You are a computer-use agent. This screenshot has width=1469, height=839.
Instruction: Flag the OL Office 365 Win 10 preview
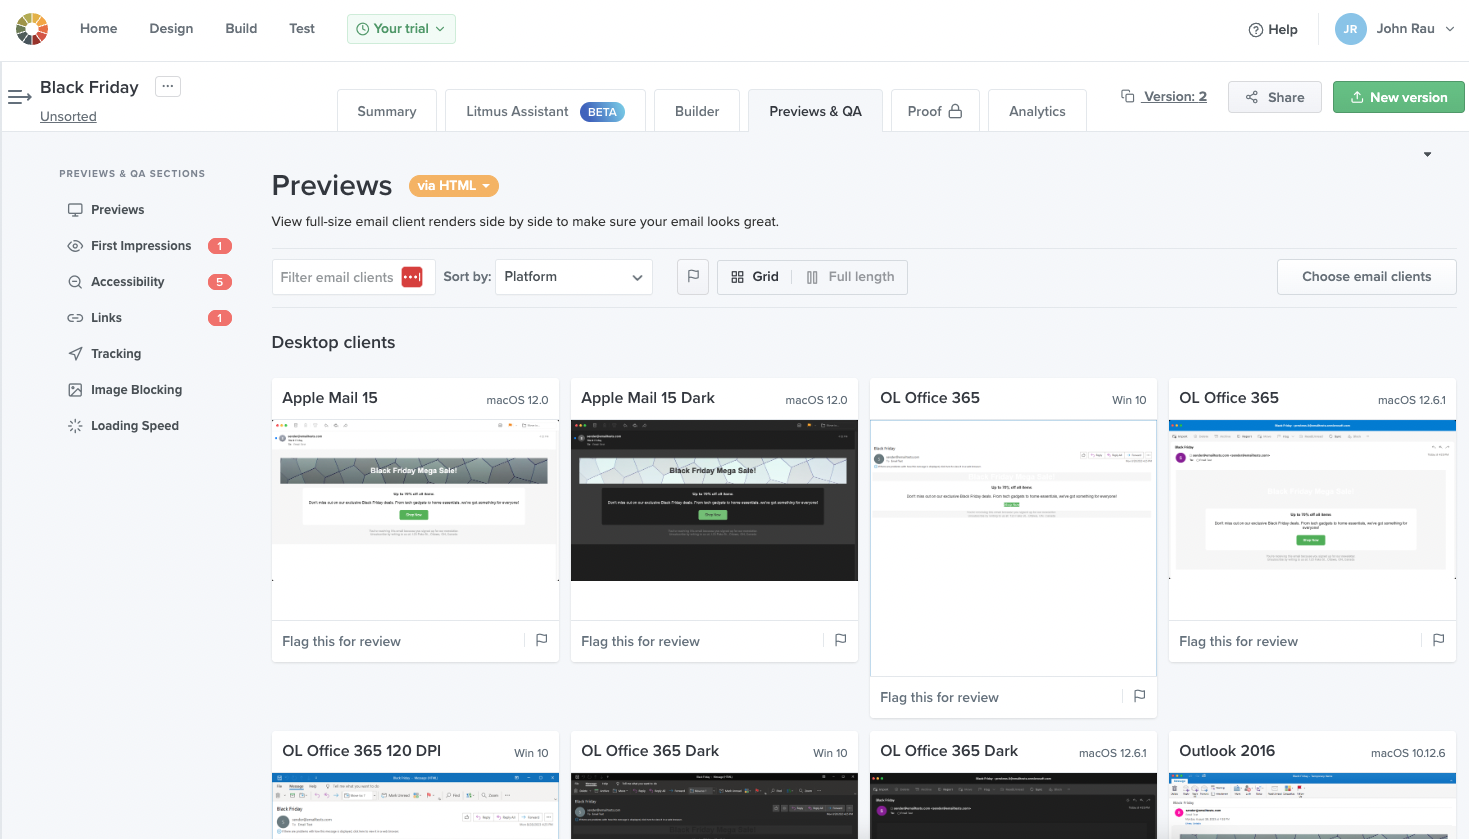tap(1139, 696)
